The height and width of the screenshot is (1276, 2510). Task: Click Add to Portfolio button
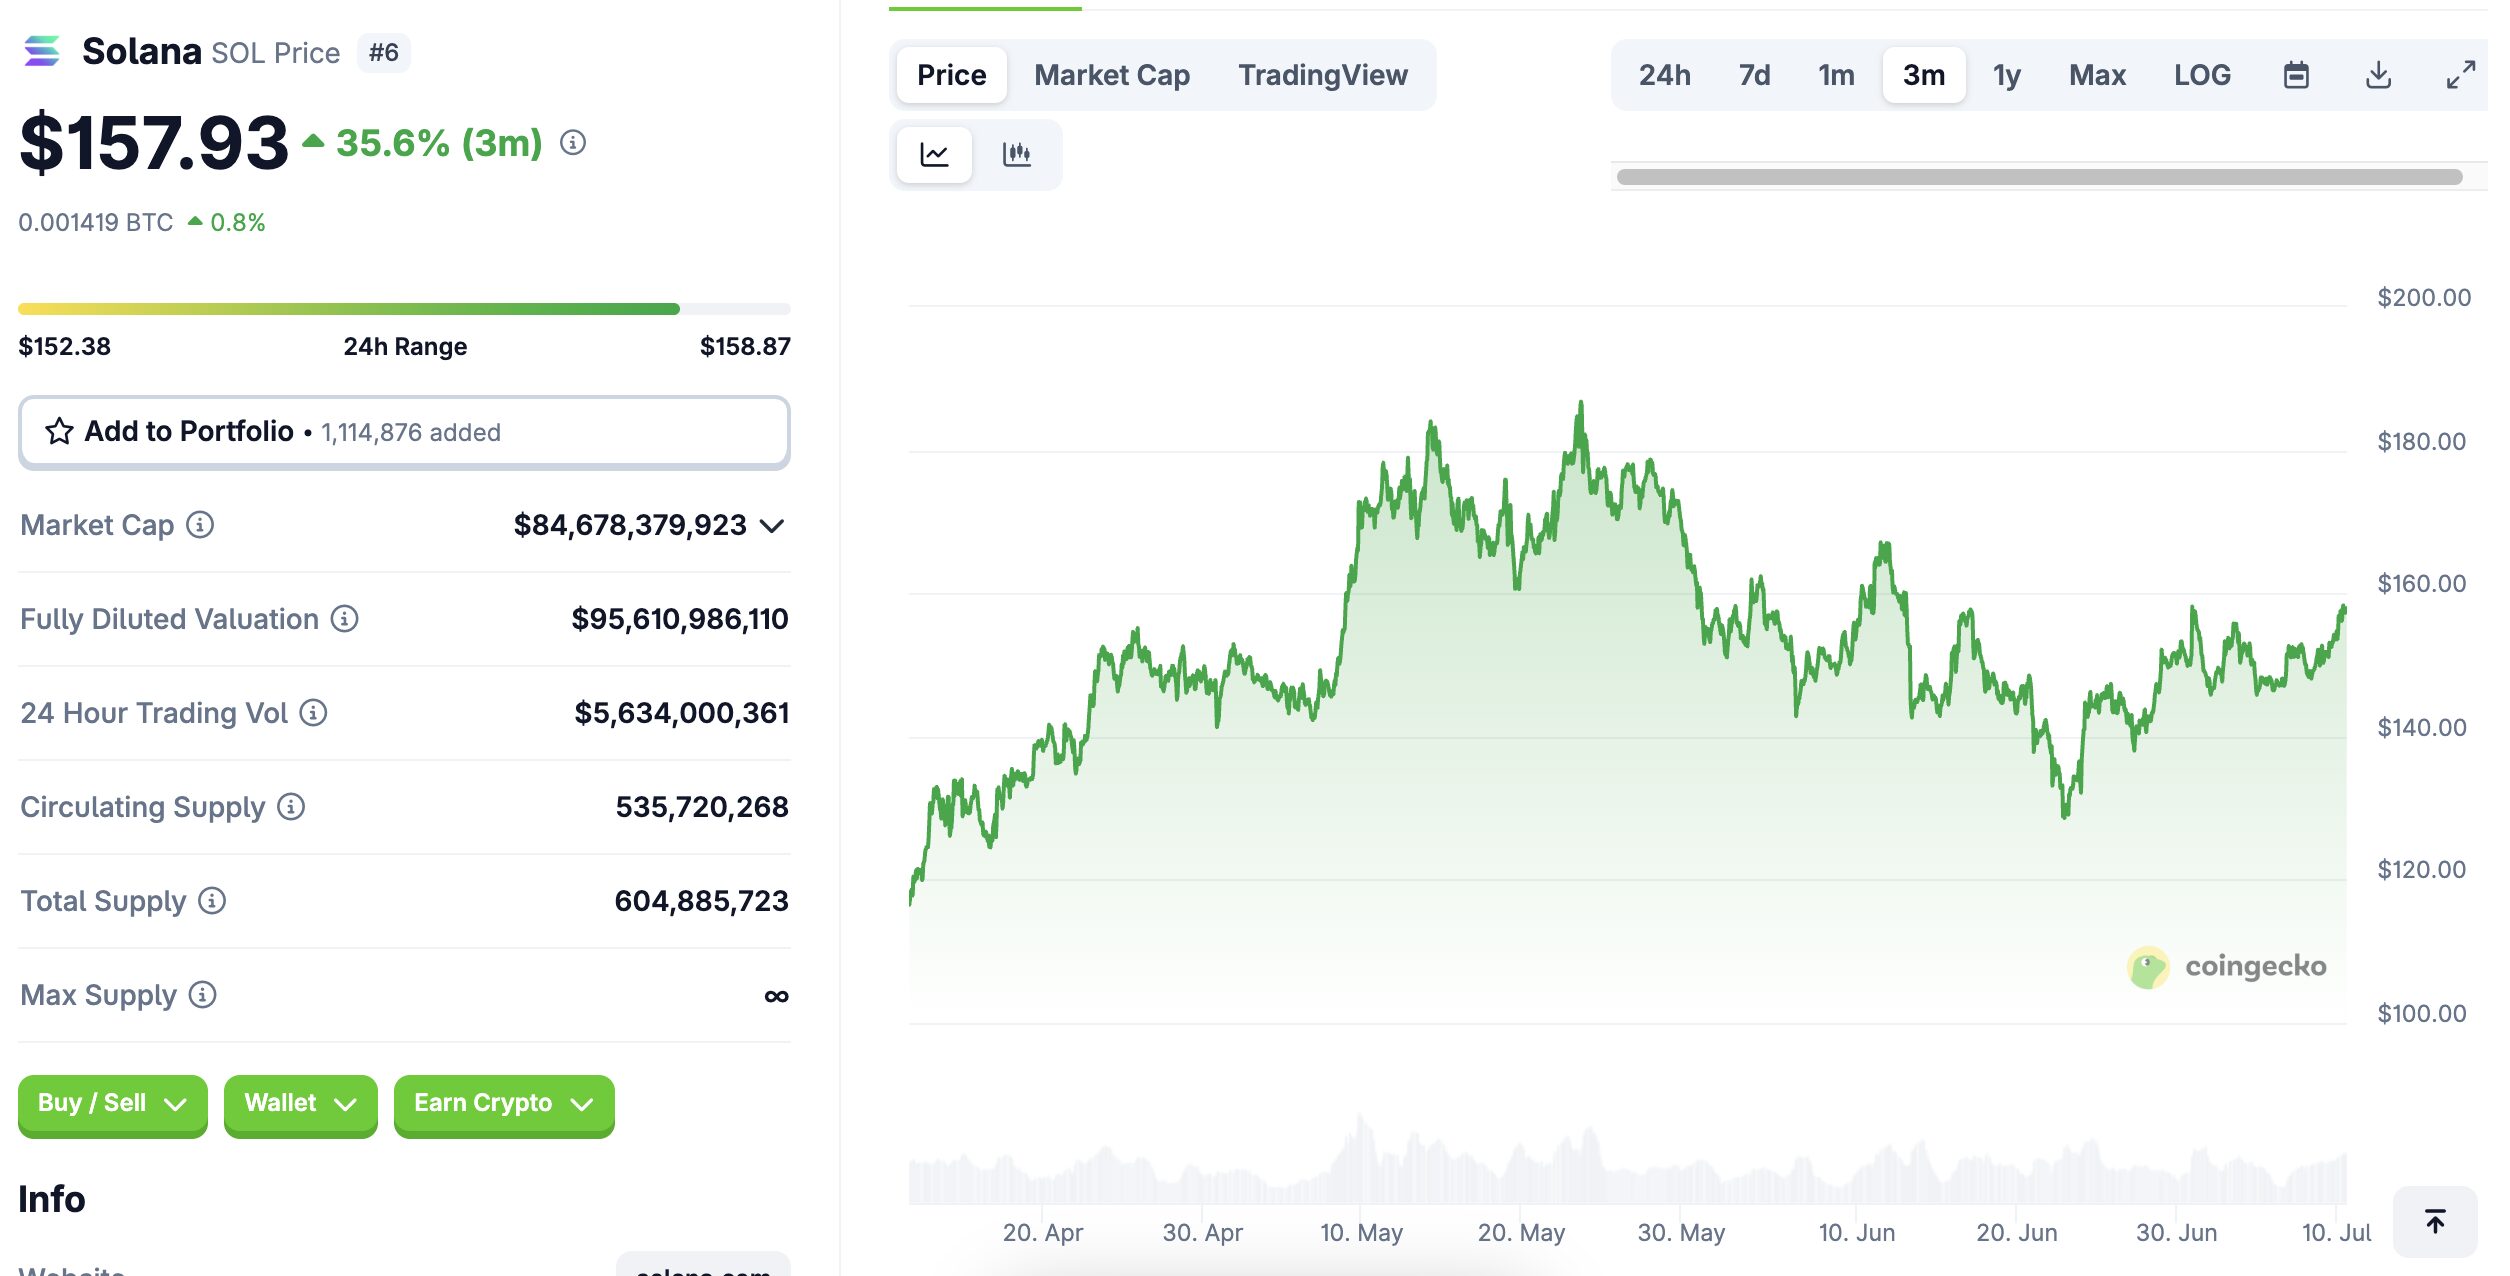(x=404, y=432)
